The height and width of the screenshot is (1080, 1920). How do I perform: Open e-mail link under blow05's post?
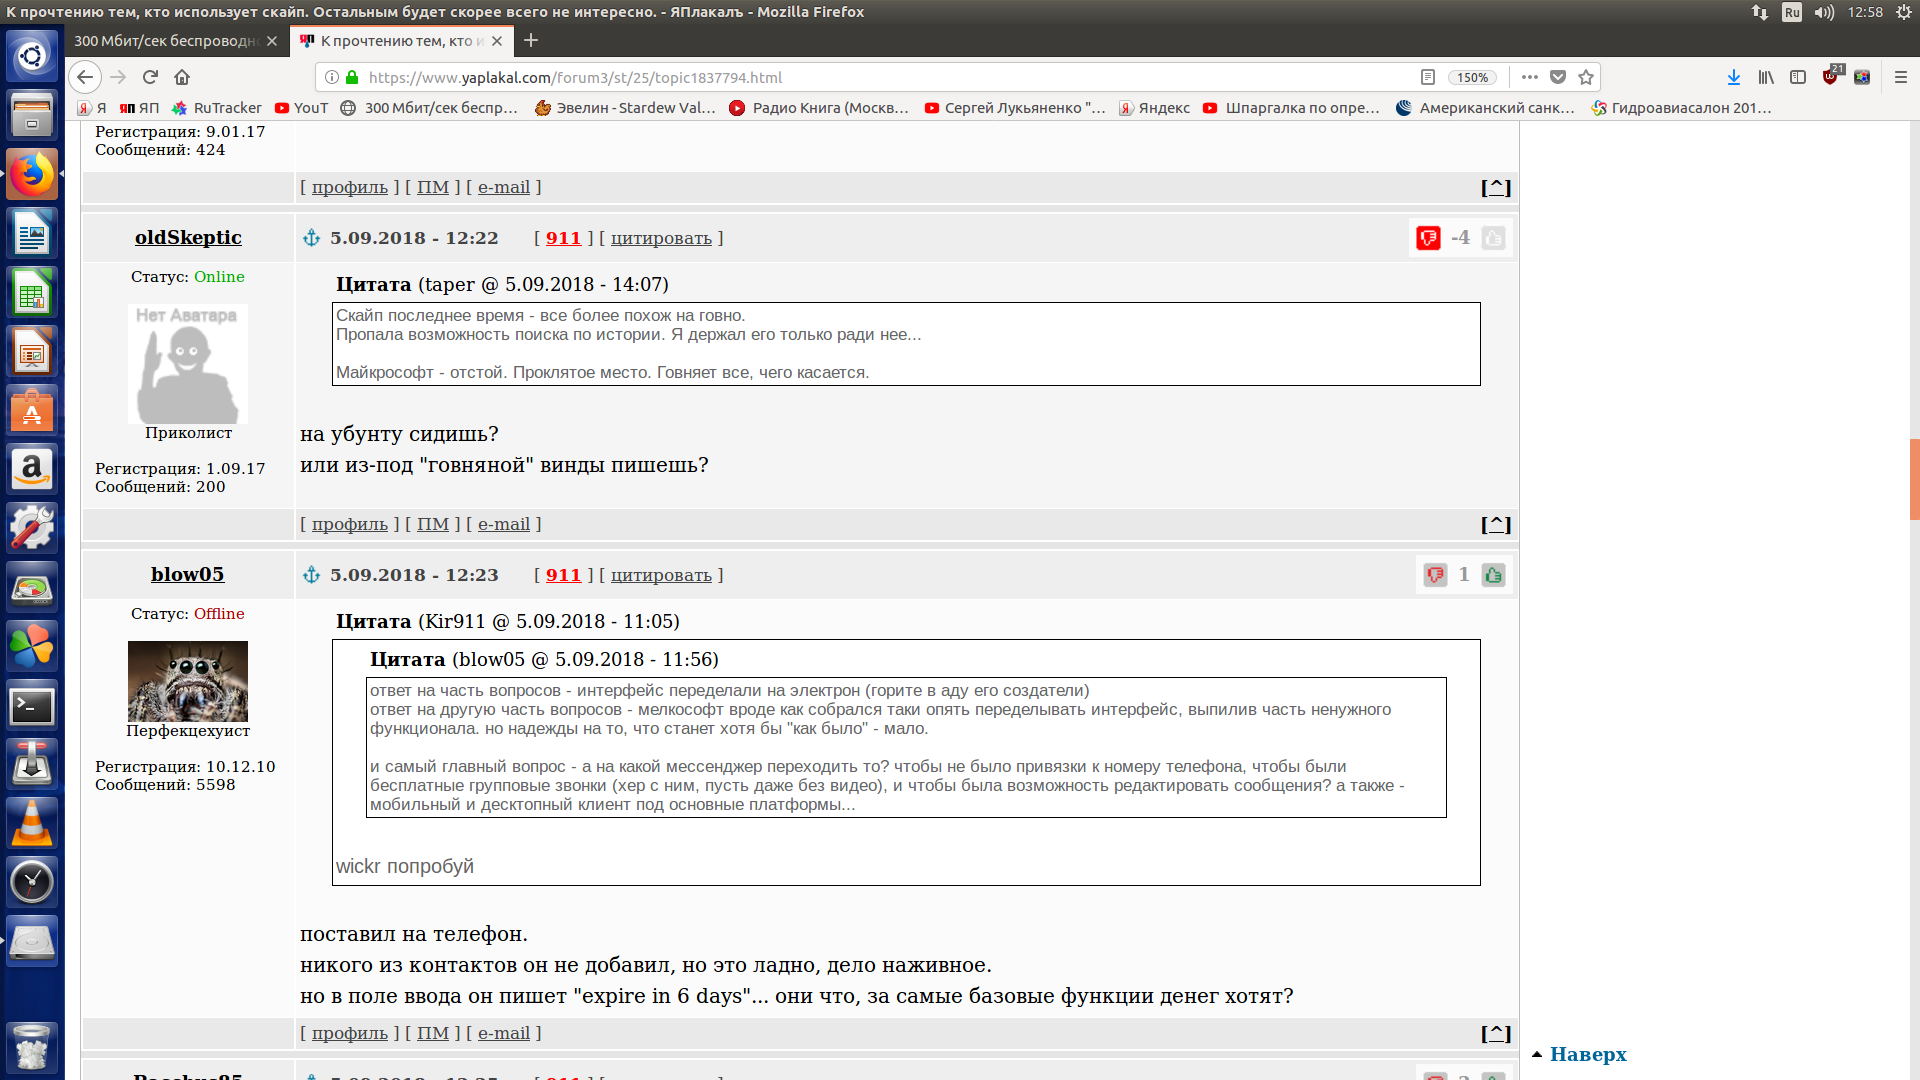pos(503,1033)
